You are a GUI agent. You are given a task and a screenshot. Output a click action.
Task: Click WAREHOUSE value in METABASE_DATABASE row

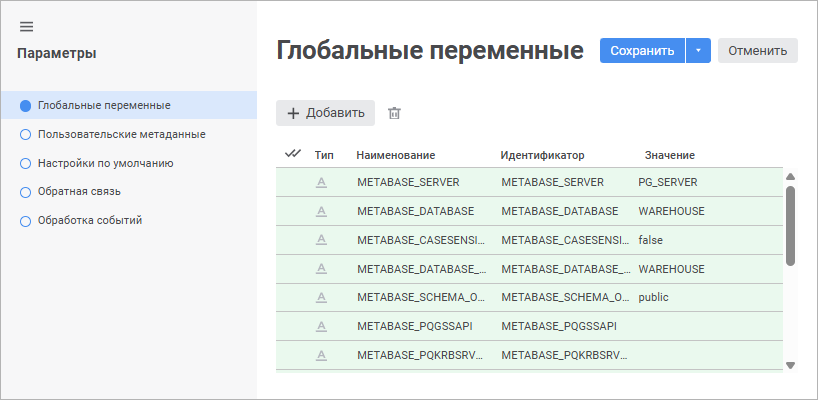tap(671, 211)
